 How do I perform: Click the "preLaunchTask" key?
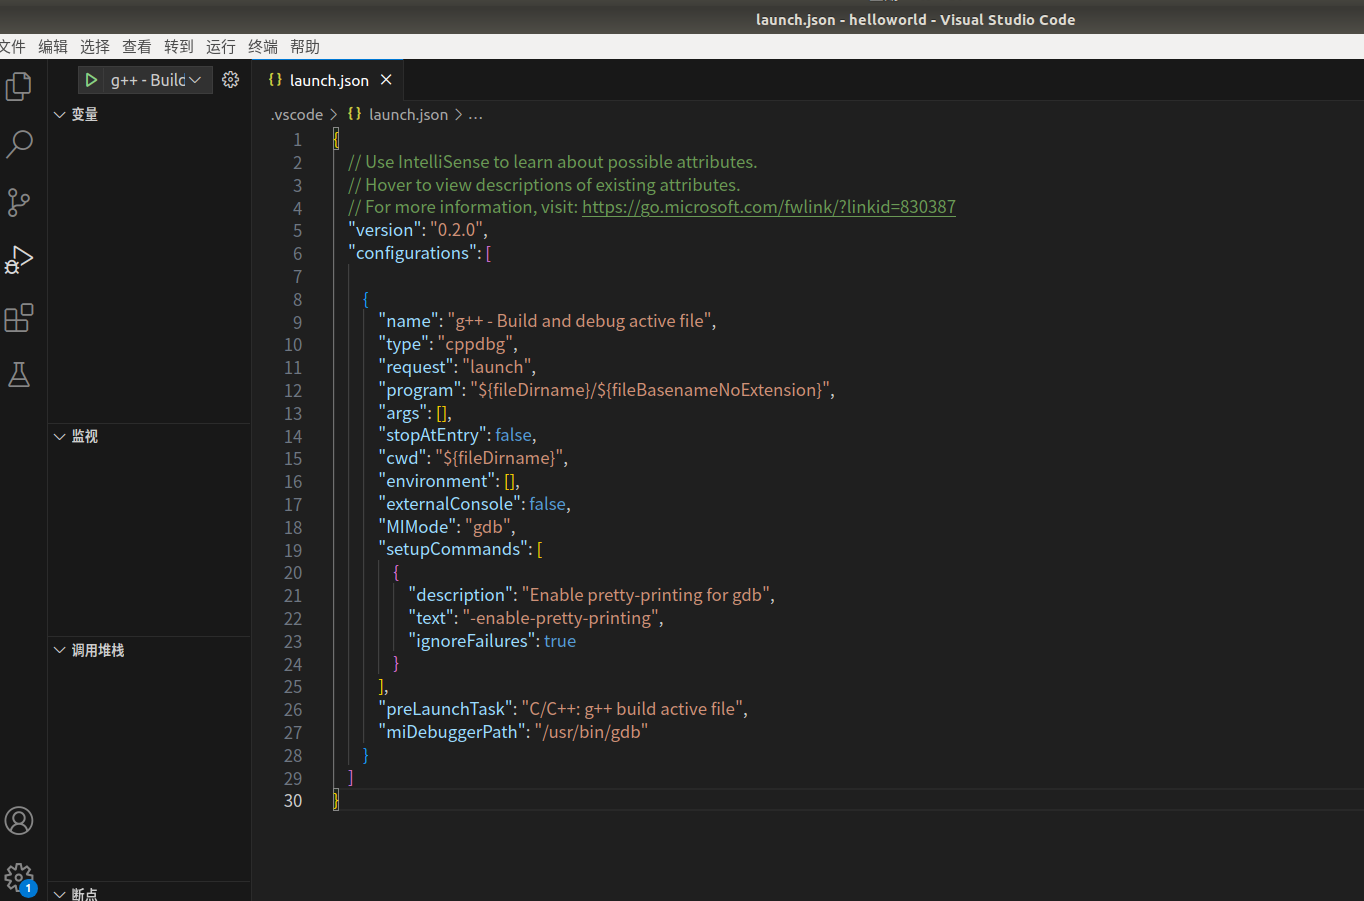[x=446, y=709]
